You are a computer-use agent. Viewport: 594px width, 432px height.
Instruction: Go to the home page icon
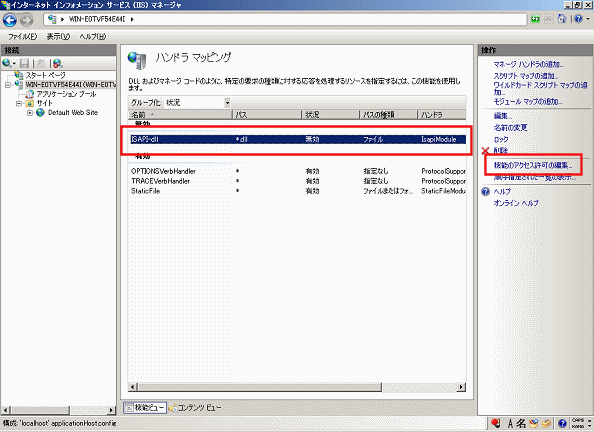[x=562, y=19]
